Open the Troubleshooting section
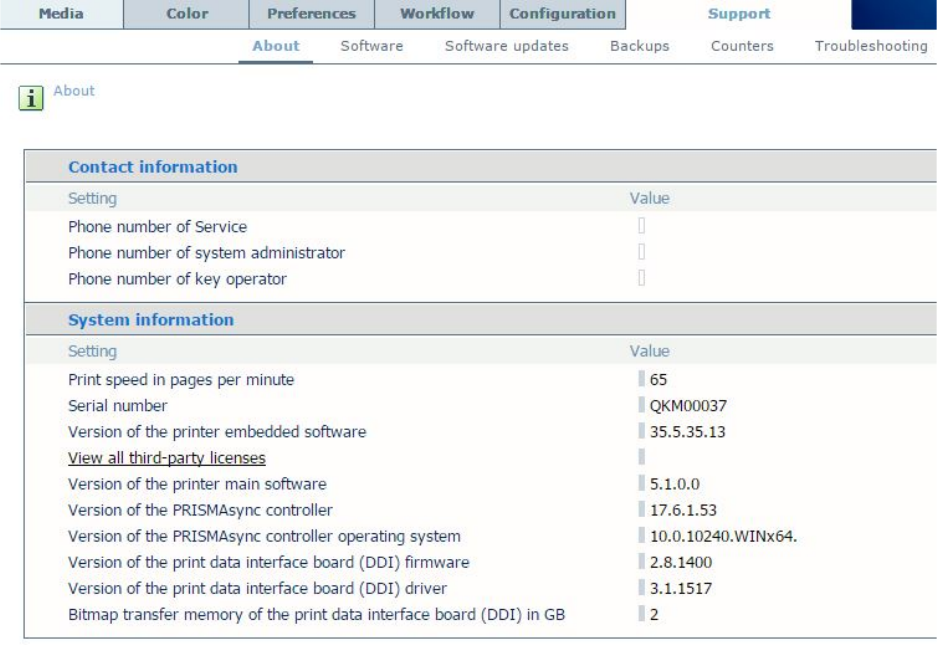This screenshot has width=937, height=645. click(870, 46)
